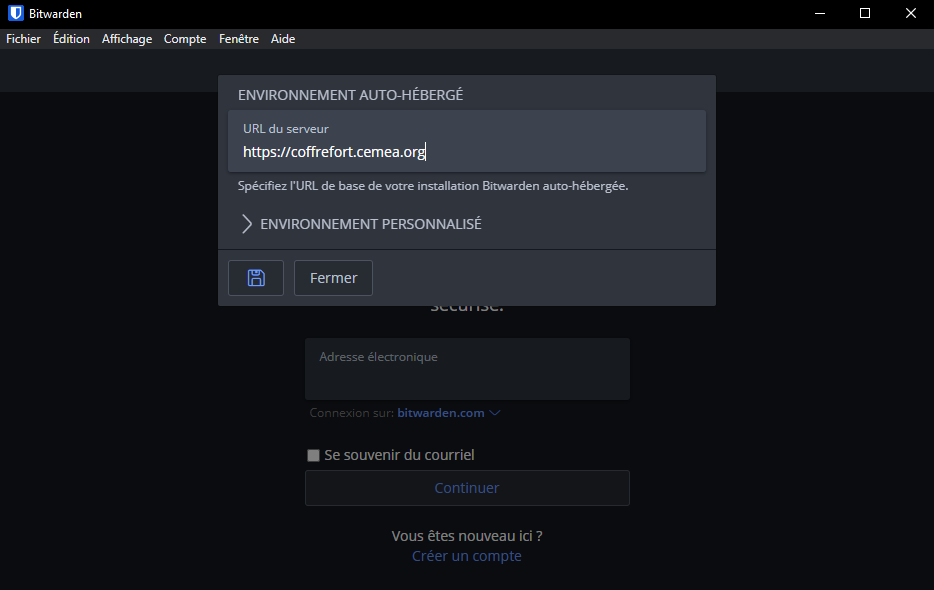The width and height of the screenshot is (934, 590).
Task: Focus the Adresse électronique field
Action: 467,369
